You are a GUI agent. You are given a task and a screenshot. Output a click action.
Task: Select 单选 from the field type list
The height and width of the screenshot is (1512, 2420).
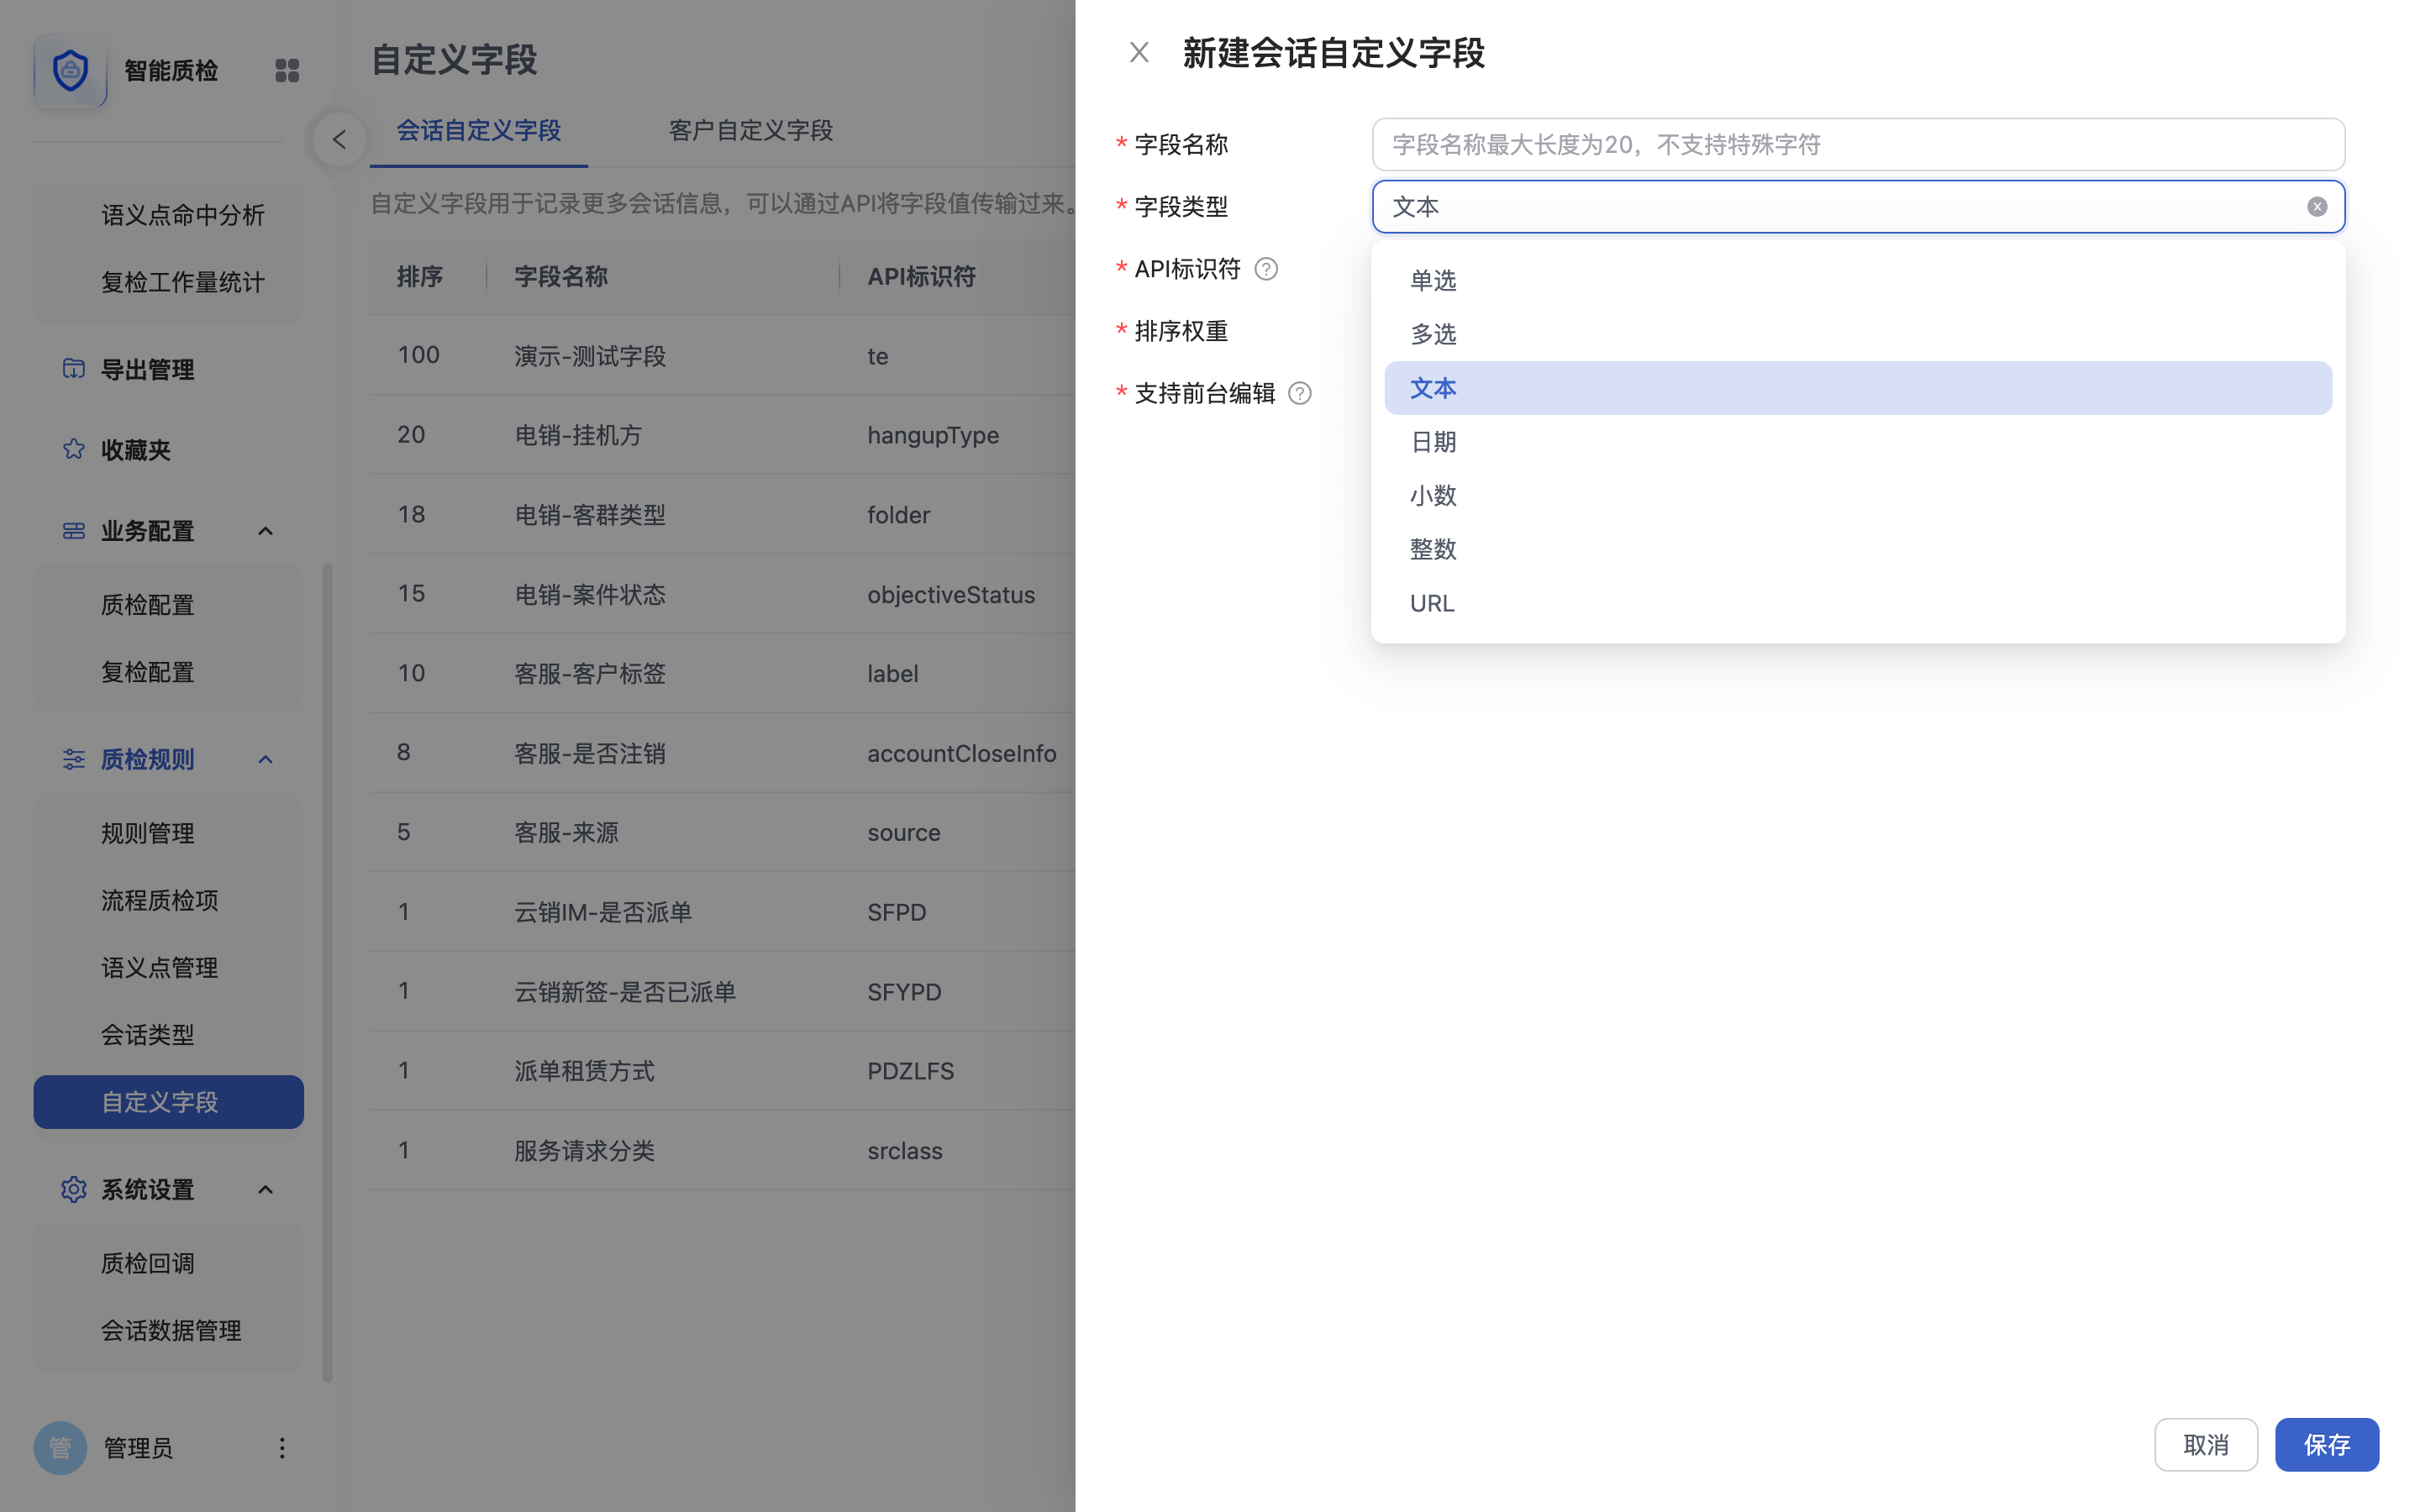coord(1857,280)
